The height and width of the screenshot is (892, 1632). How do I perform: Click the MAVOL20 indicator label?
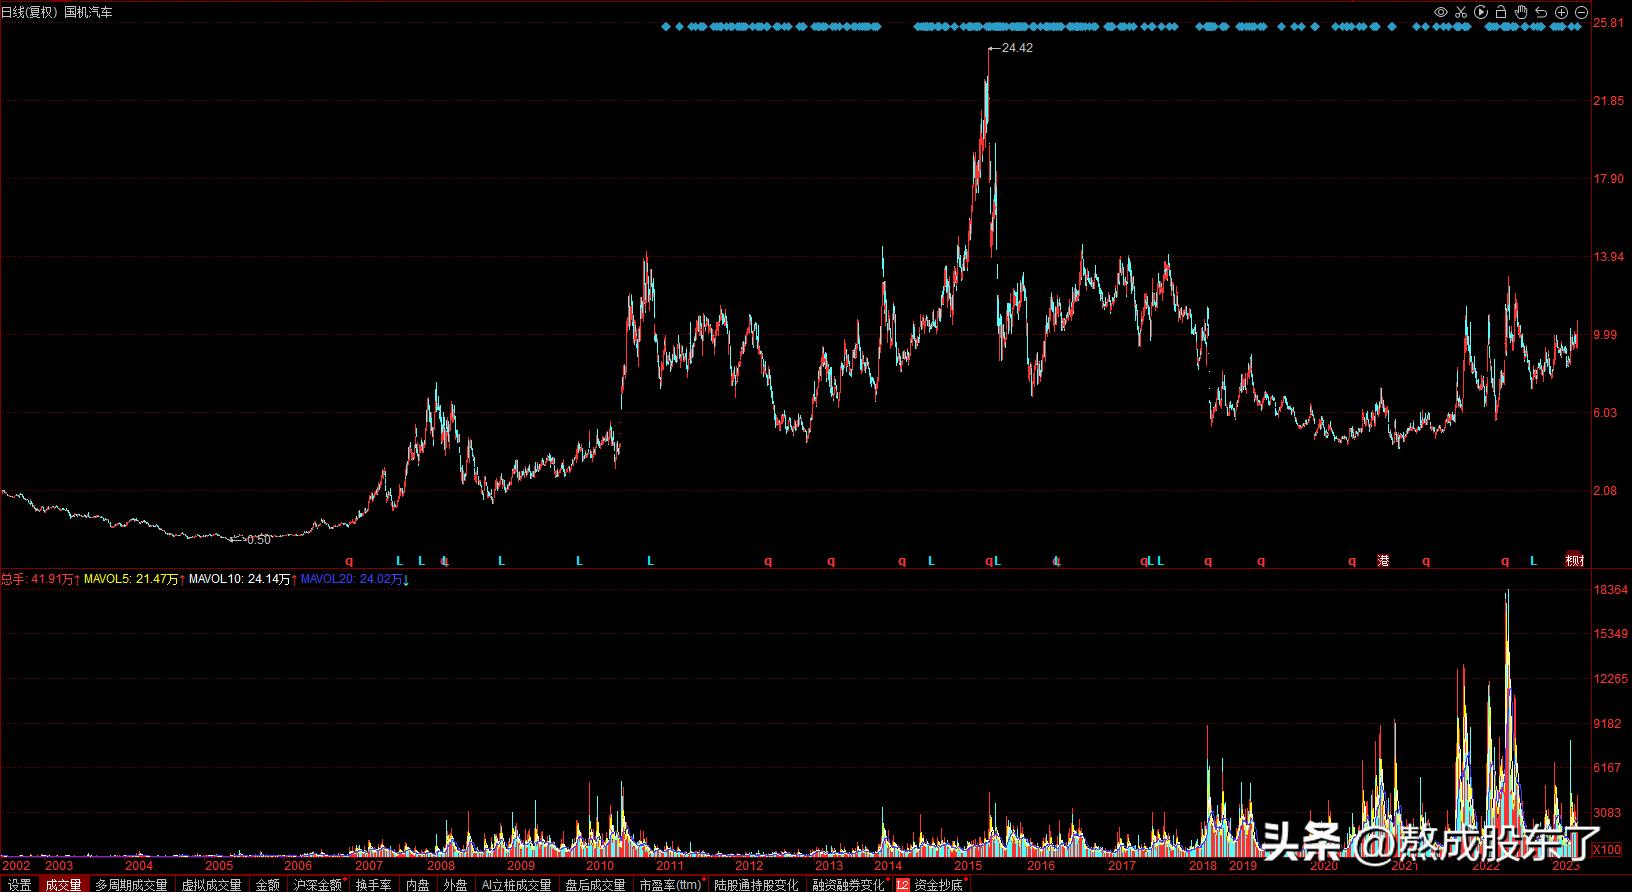352,579
